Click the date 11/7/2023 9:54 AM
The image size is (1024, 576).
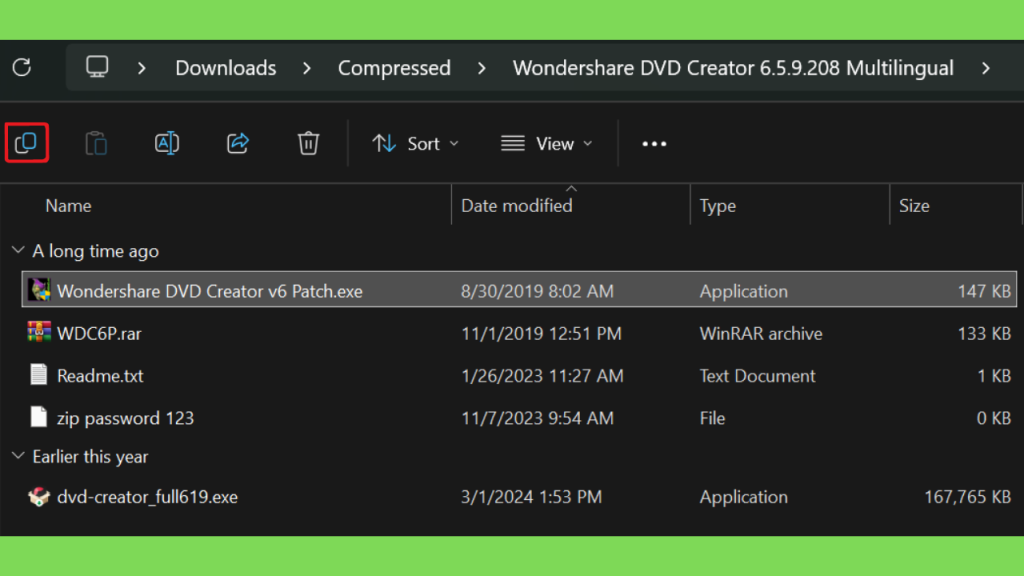(x=537, y=418)
